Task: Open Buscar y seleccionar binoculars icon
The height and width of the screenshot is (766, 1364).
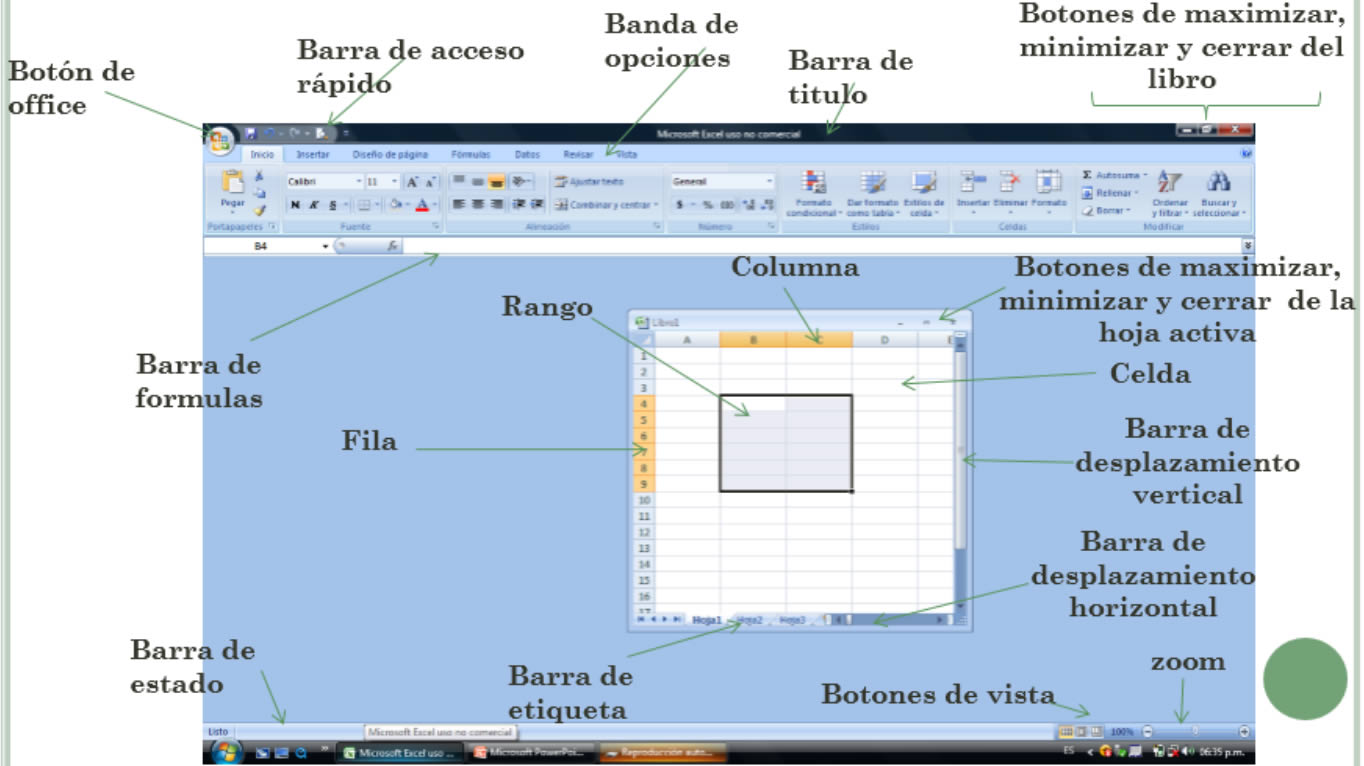Action: click(1218, 183)
